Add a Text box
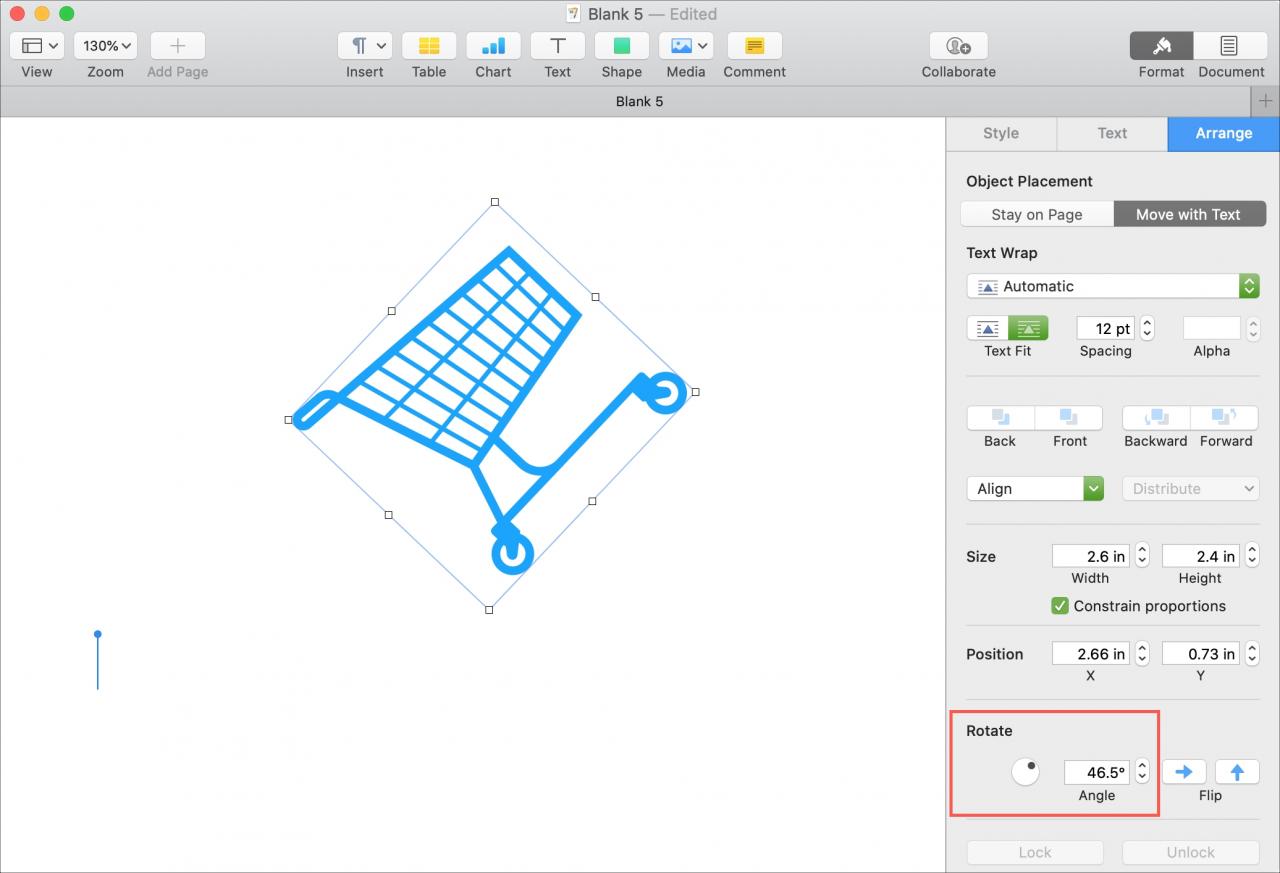 pyautogui.click(x=557, y=46)
